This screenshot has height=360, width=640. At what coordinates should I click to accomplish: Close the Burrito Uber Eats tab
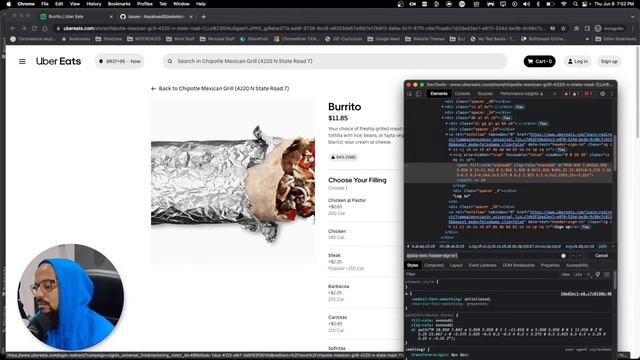tap(111, 17)
